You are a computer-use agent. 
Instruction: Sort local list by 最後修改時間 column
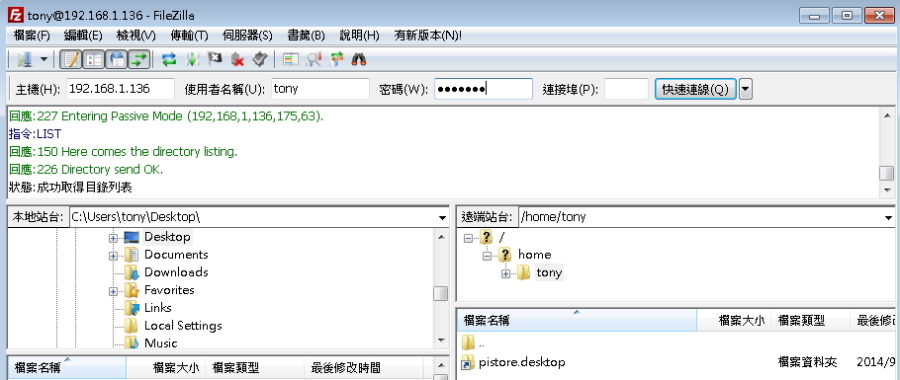[x=363, y=367]
